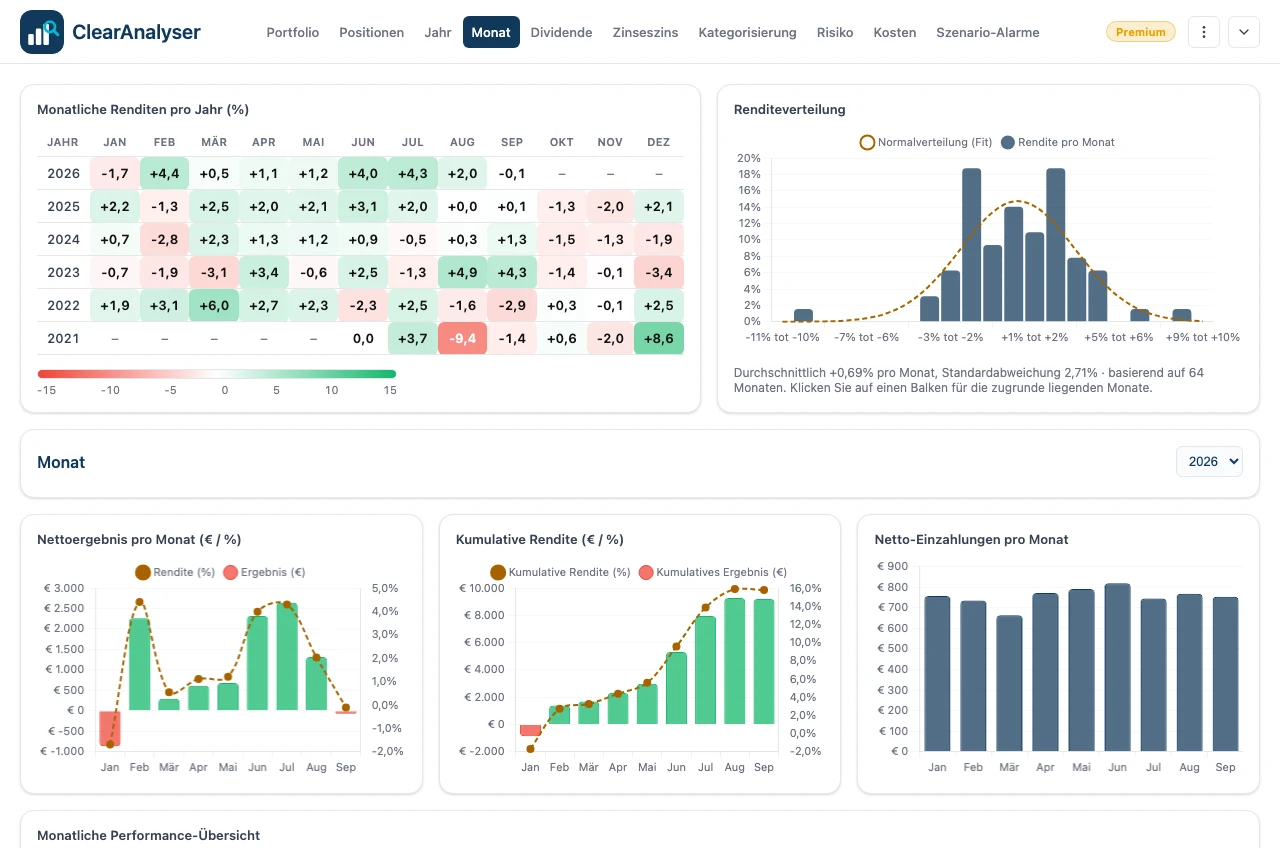Toggle Rendite pro Monat legend series

(1058, 142)
